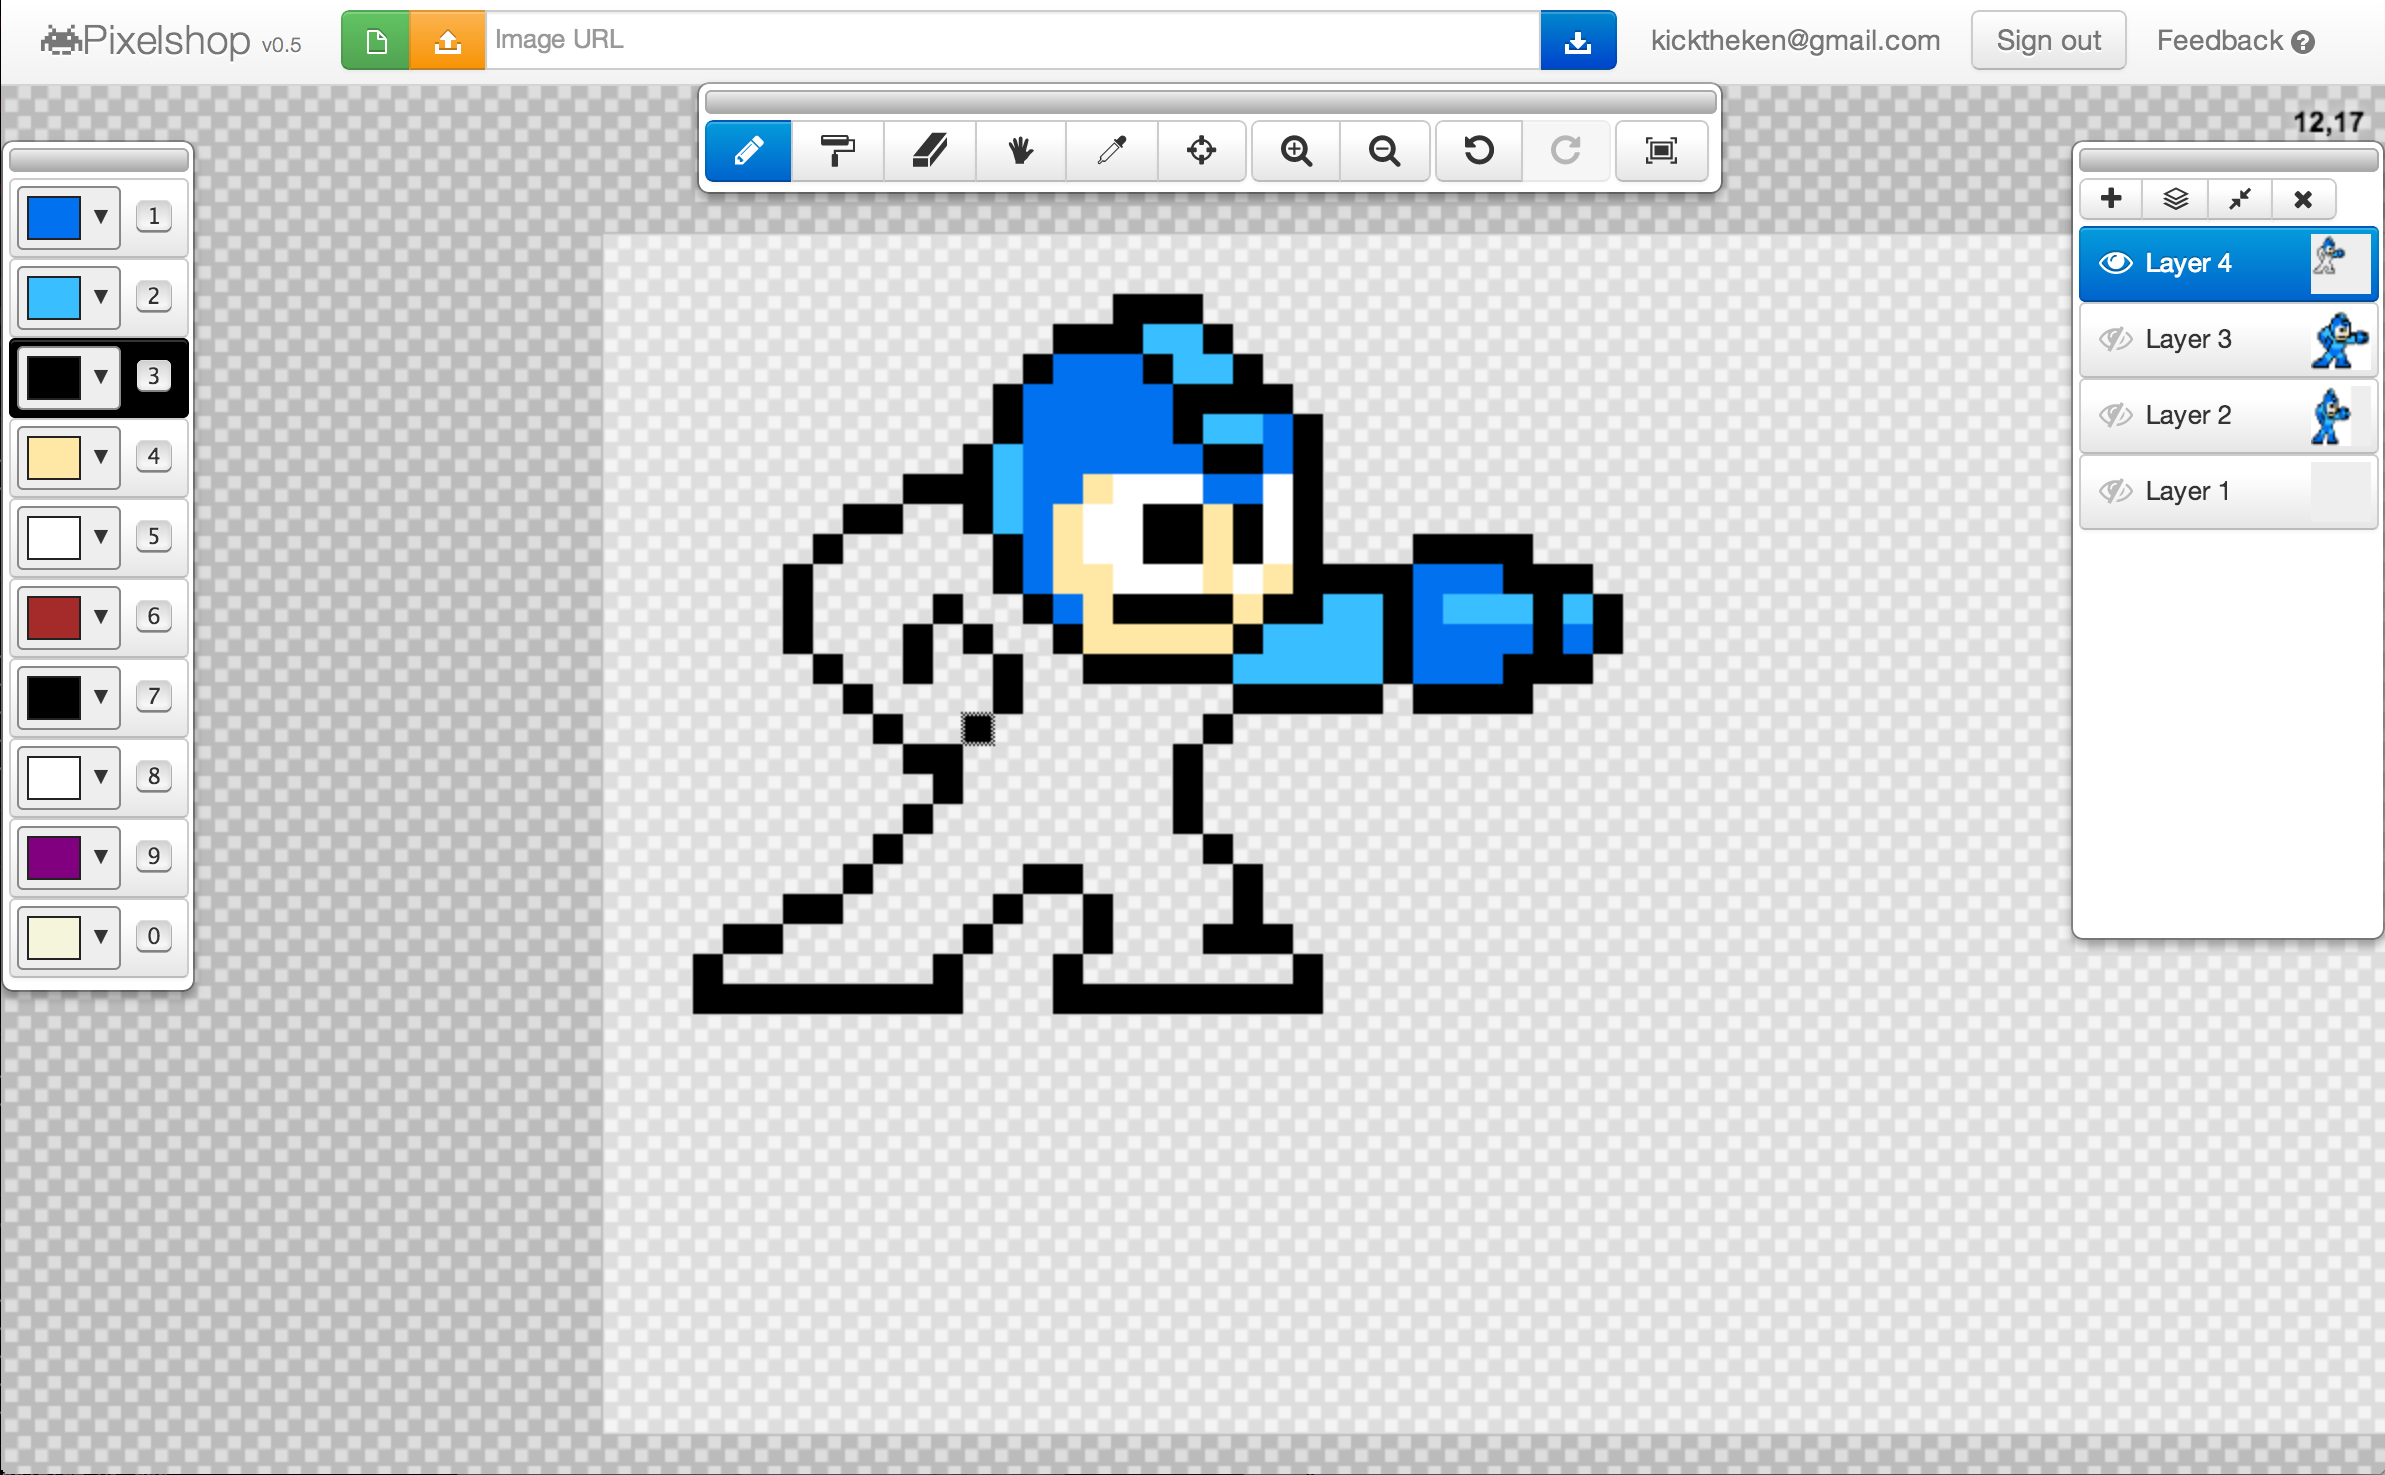2385x1475 pixels.
Task: Click the undo arrow icon
Action: click(1478, 151)
